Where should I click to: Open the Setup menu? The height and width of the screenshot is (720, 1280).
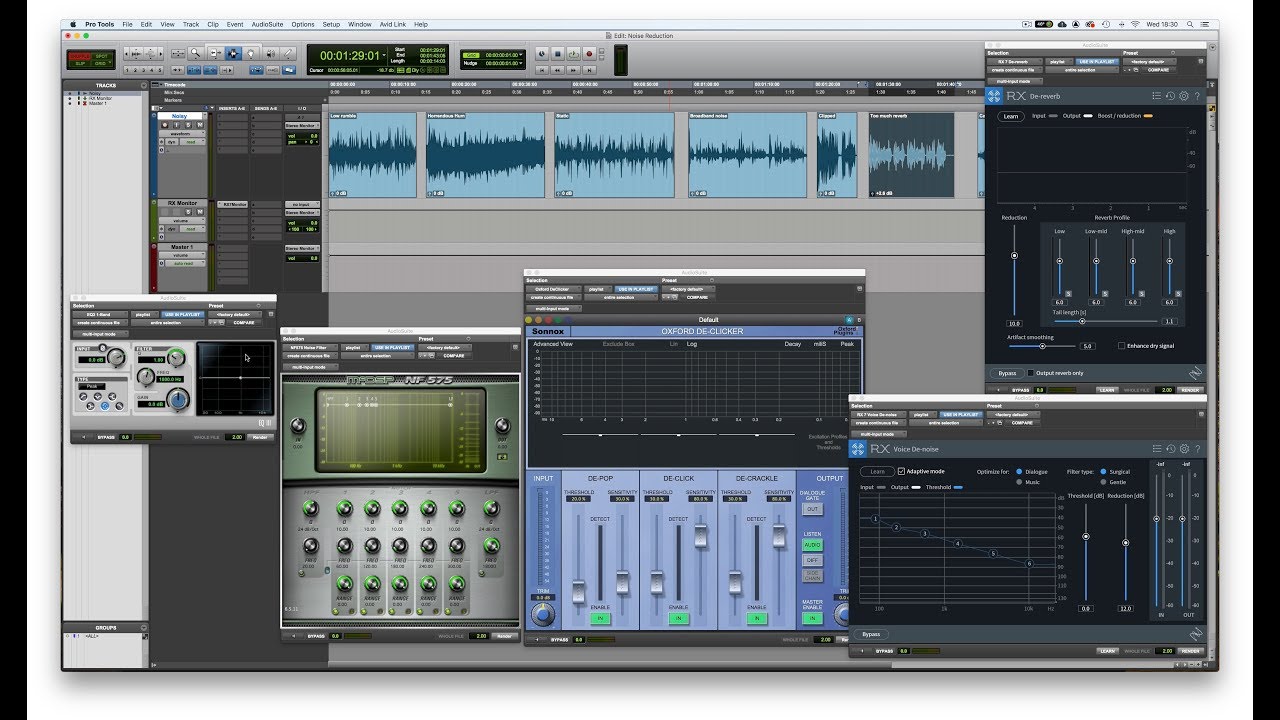[x=331, y=24]
